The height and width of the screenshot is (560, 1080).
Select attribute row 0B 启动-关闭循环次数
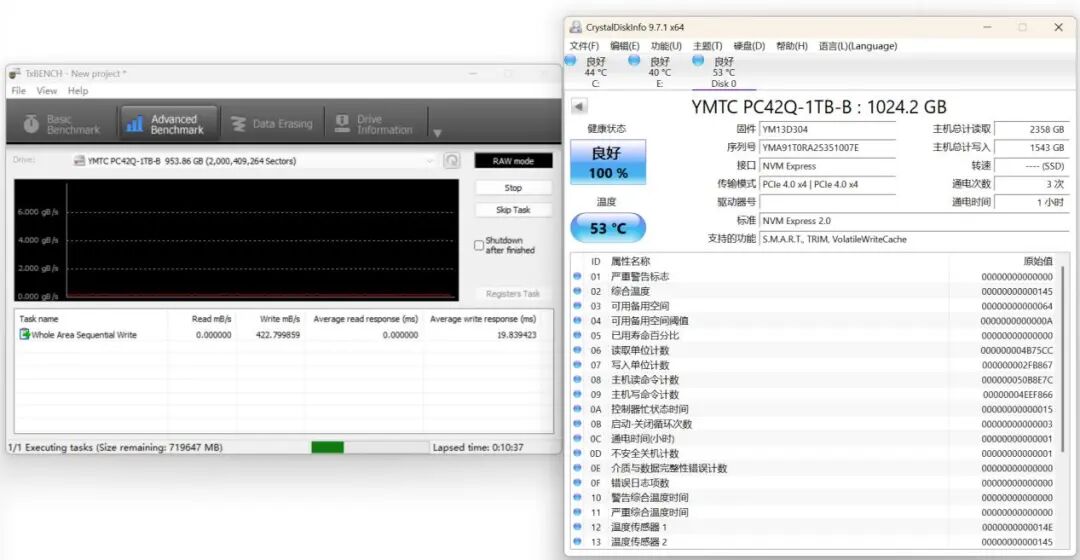(x=814, y=424)
